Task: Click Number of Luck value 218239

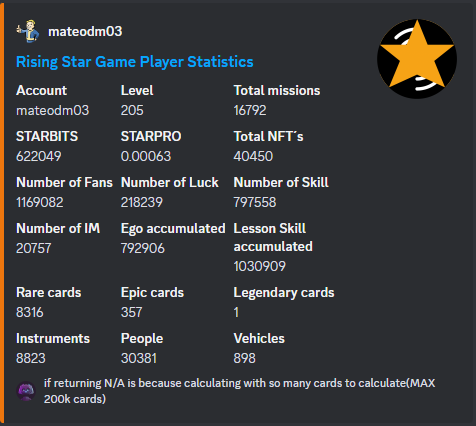Action: [x=142, y=202]
